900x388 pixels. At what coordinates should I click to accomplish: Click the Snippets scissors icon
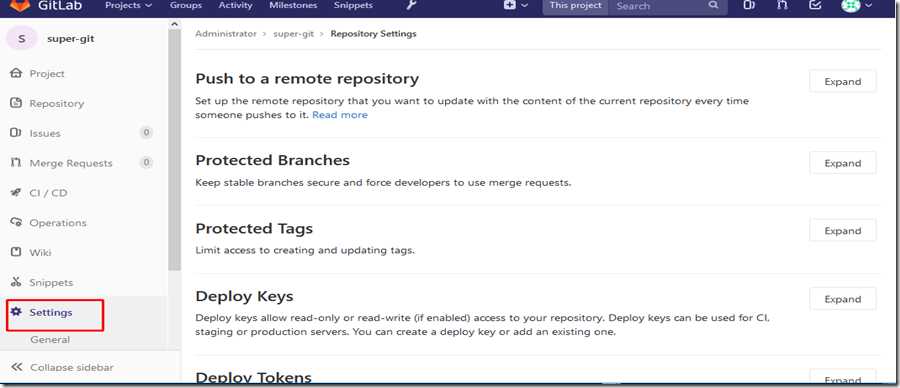pos(16,282)
